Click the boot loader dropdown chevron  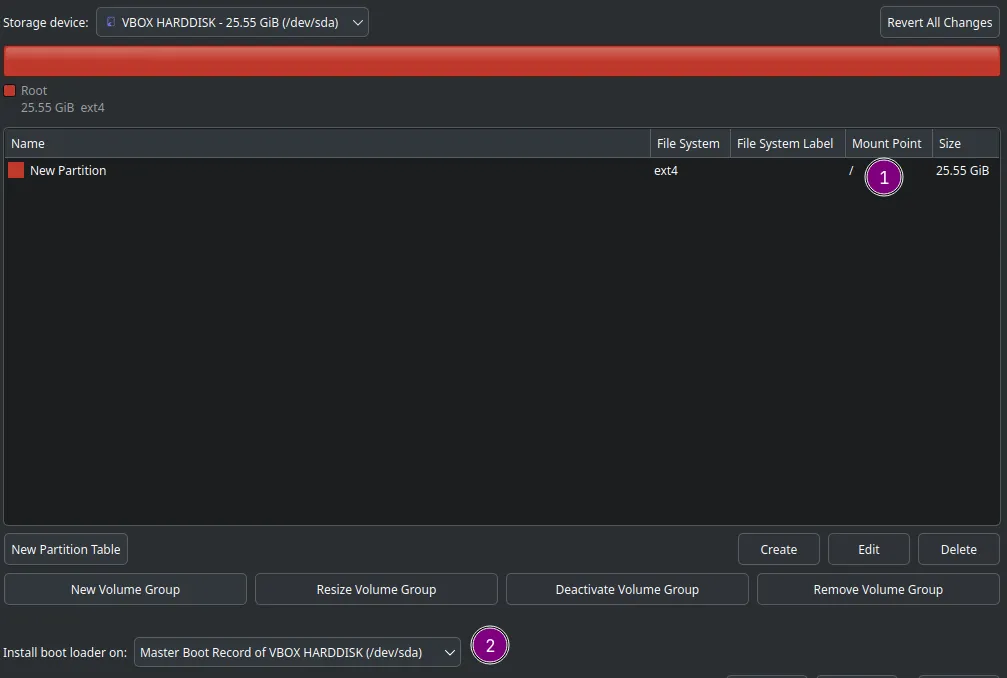pos(450,652)
